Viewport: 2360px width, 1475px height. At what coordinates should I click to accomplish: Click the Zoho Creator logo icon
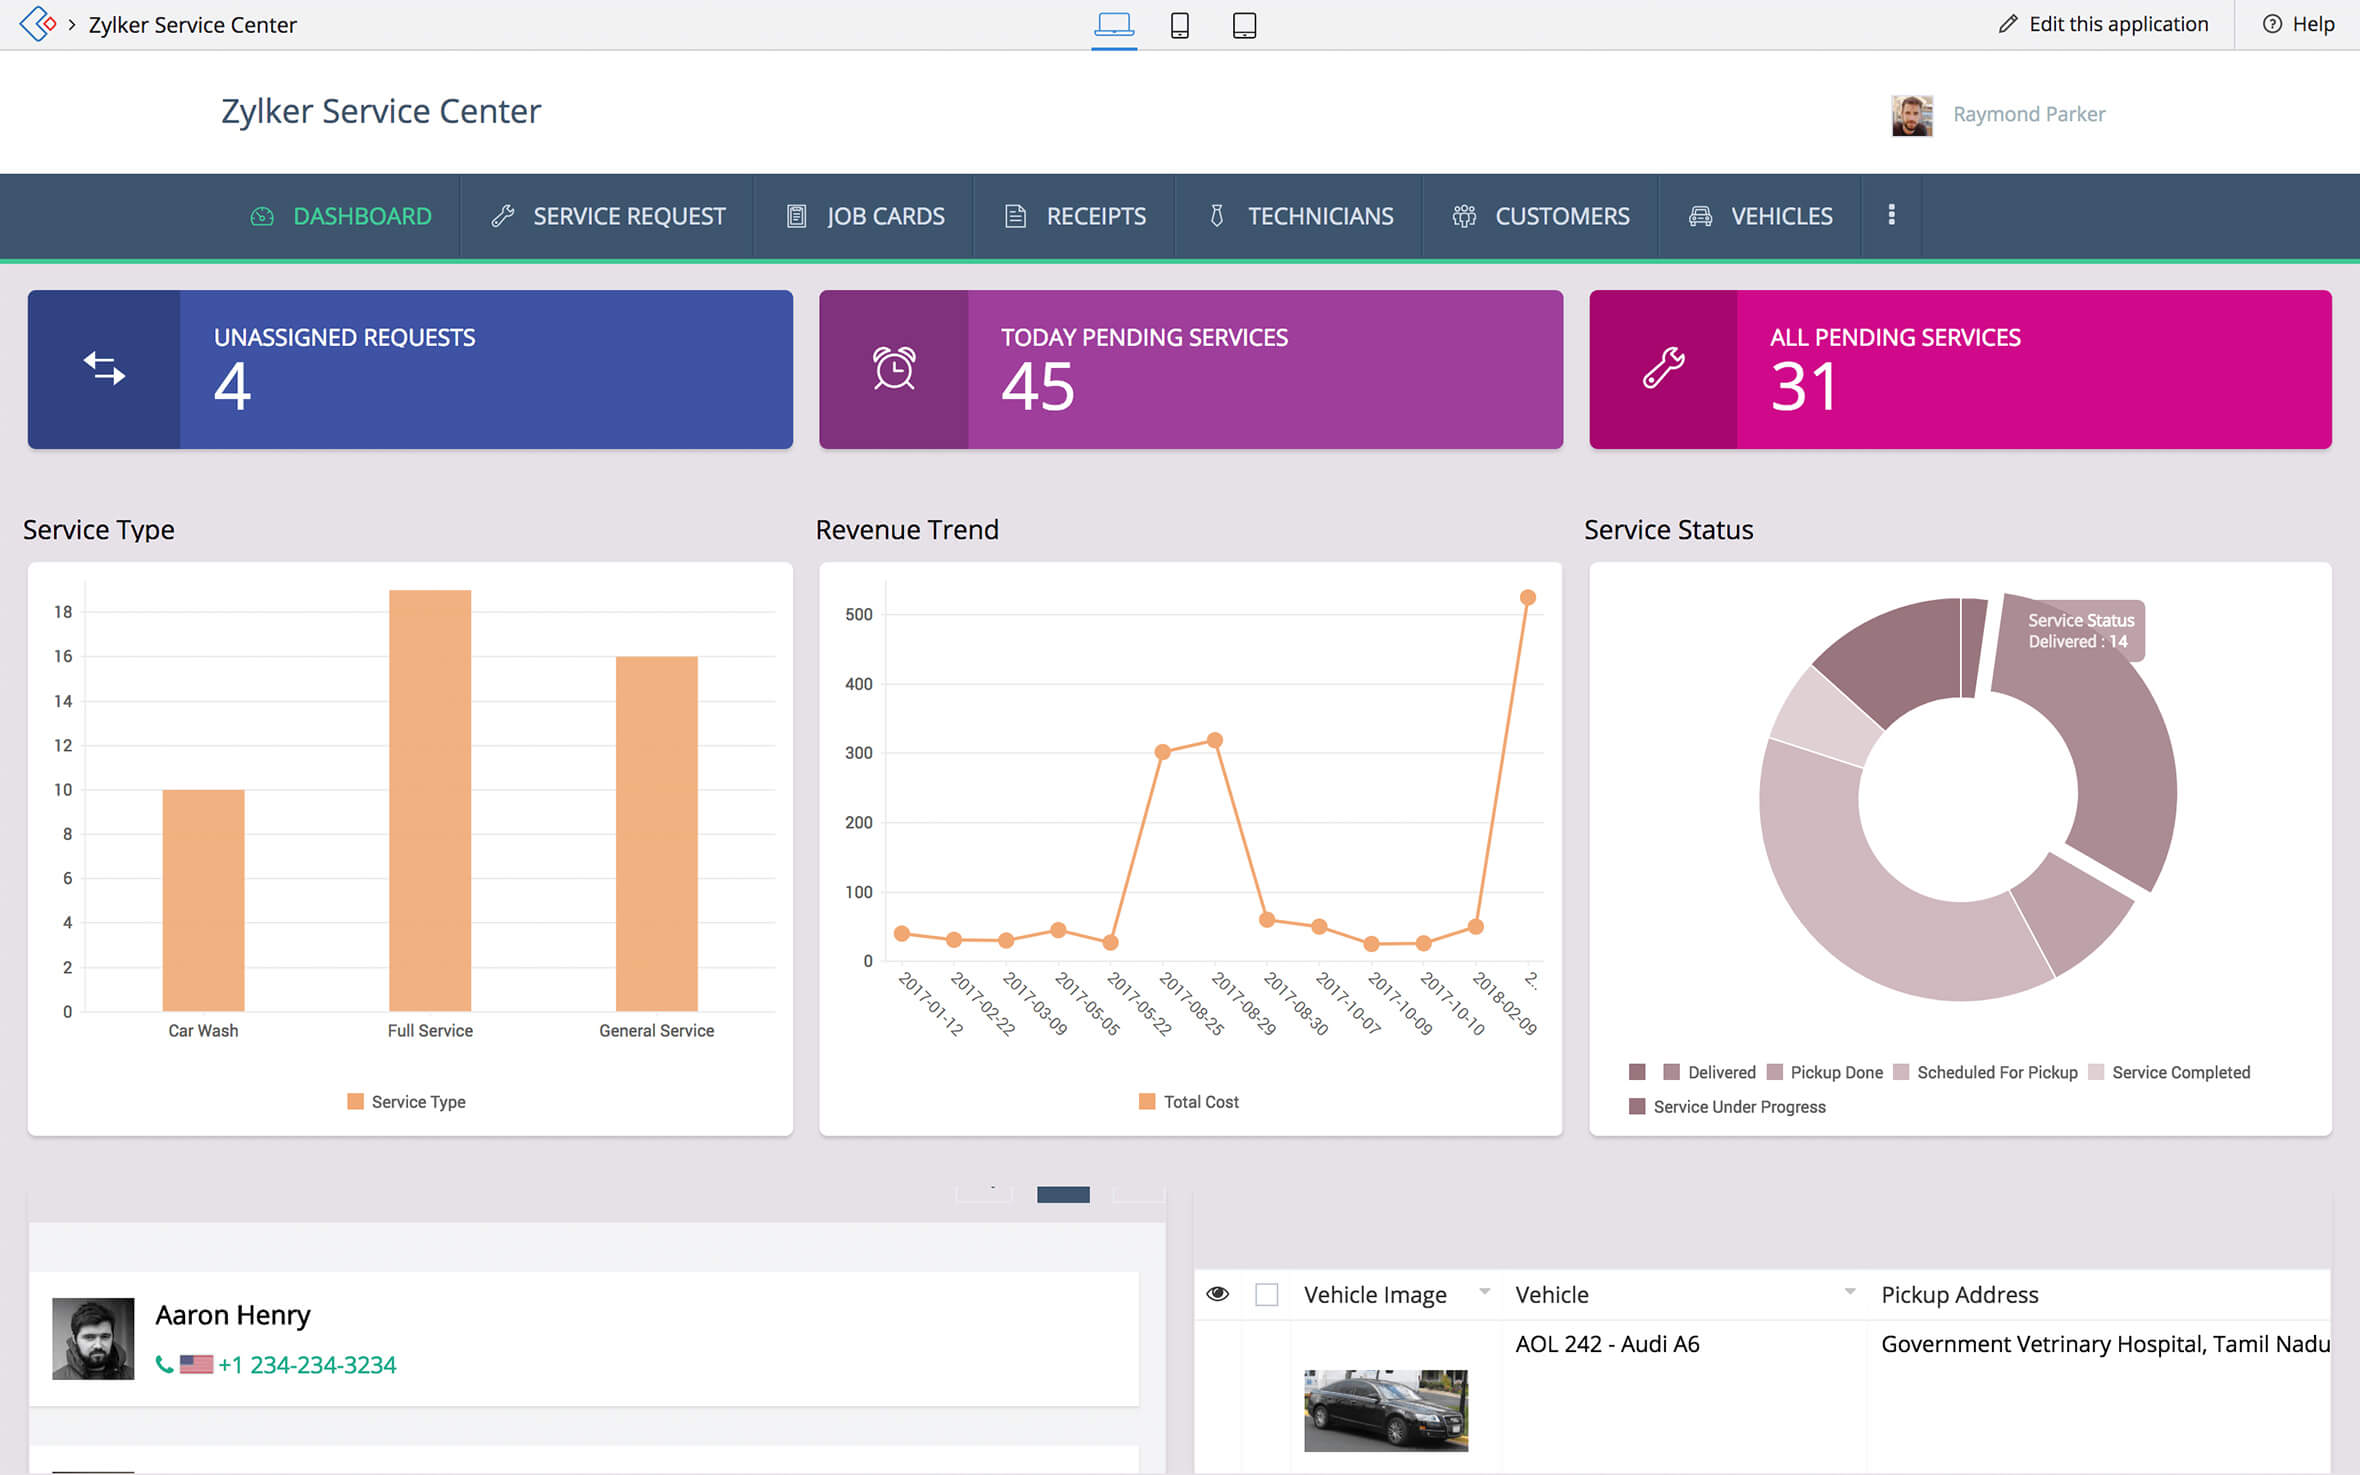(x=37, y=23)
